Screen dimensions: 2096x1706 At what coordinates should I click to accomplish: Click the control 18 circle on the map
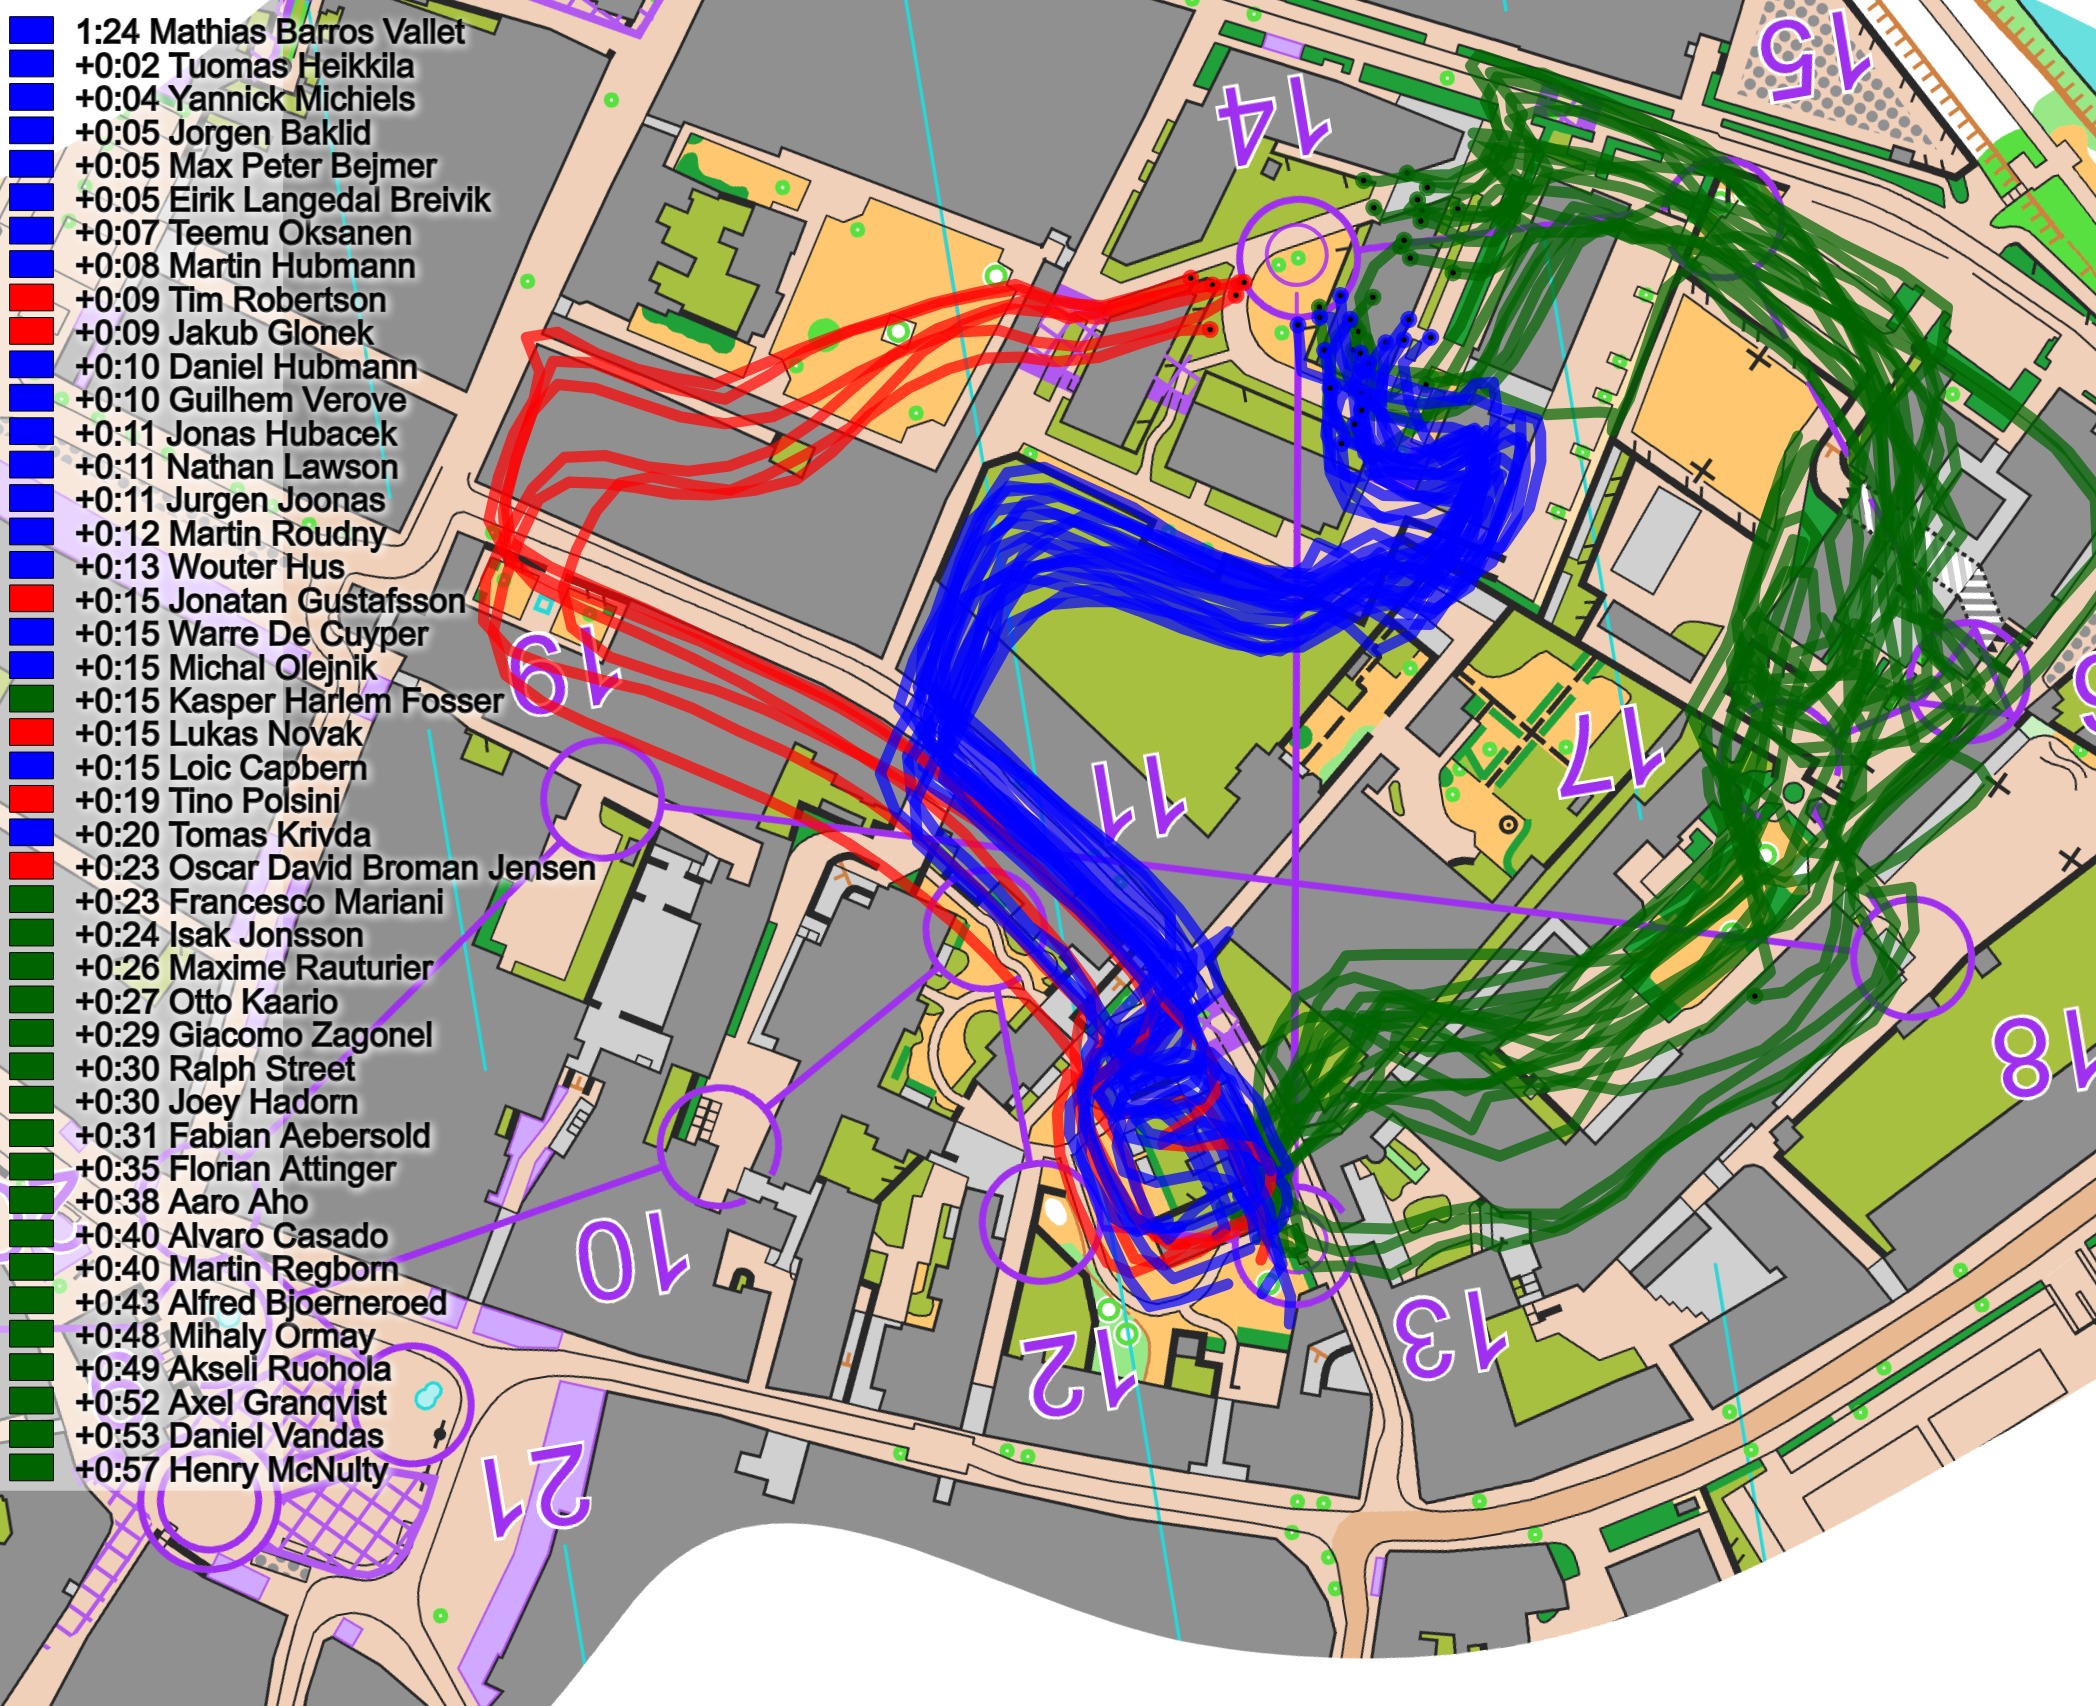[x=1910, y=957]
